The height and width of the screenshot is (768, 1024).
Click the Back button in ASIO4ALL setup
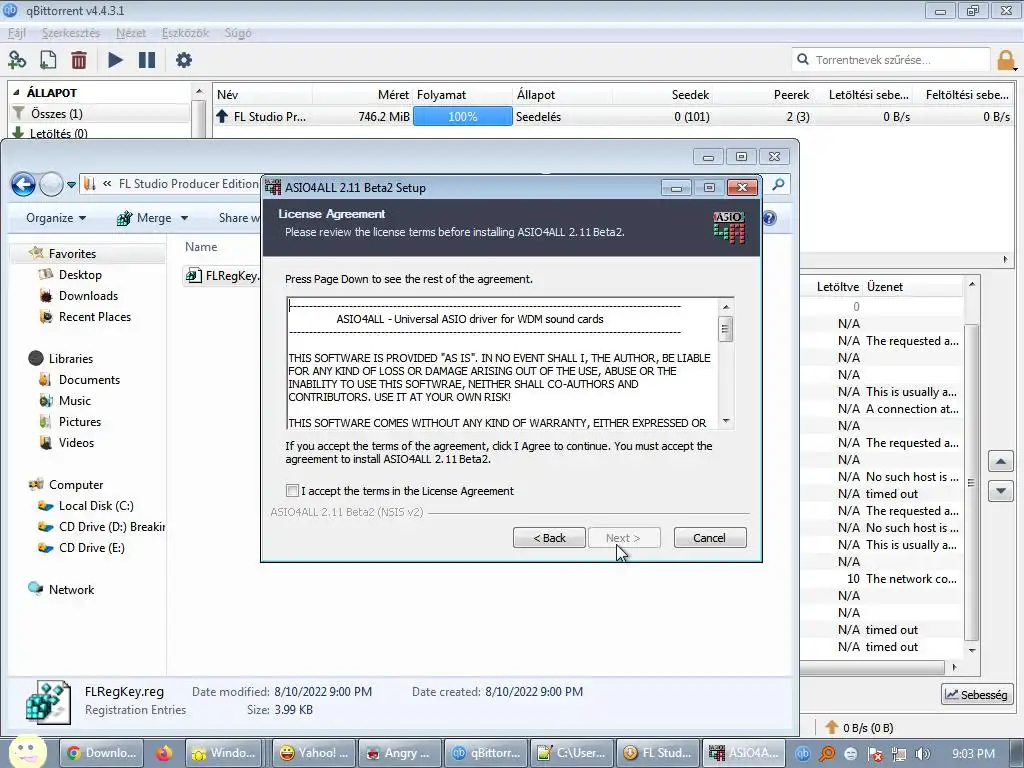549,538
